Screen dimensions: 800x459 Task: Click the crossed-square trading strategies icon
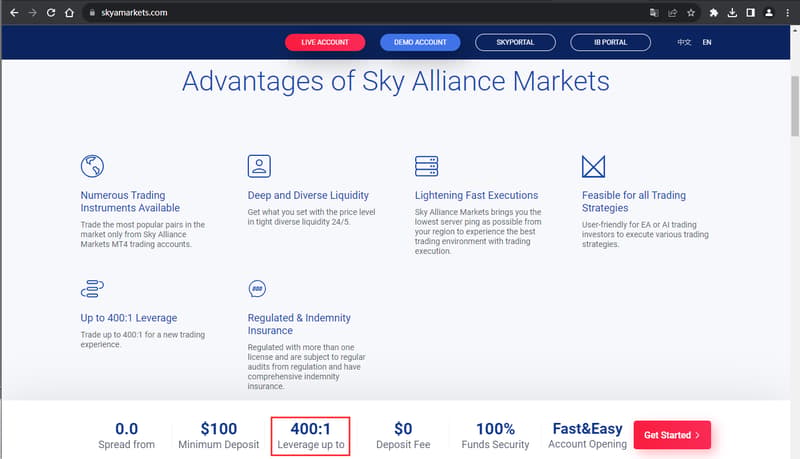(x=593, y=166)
